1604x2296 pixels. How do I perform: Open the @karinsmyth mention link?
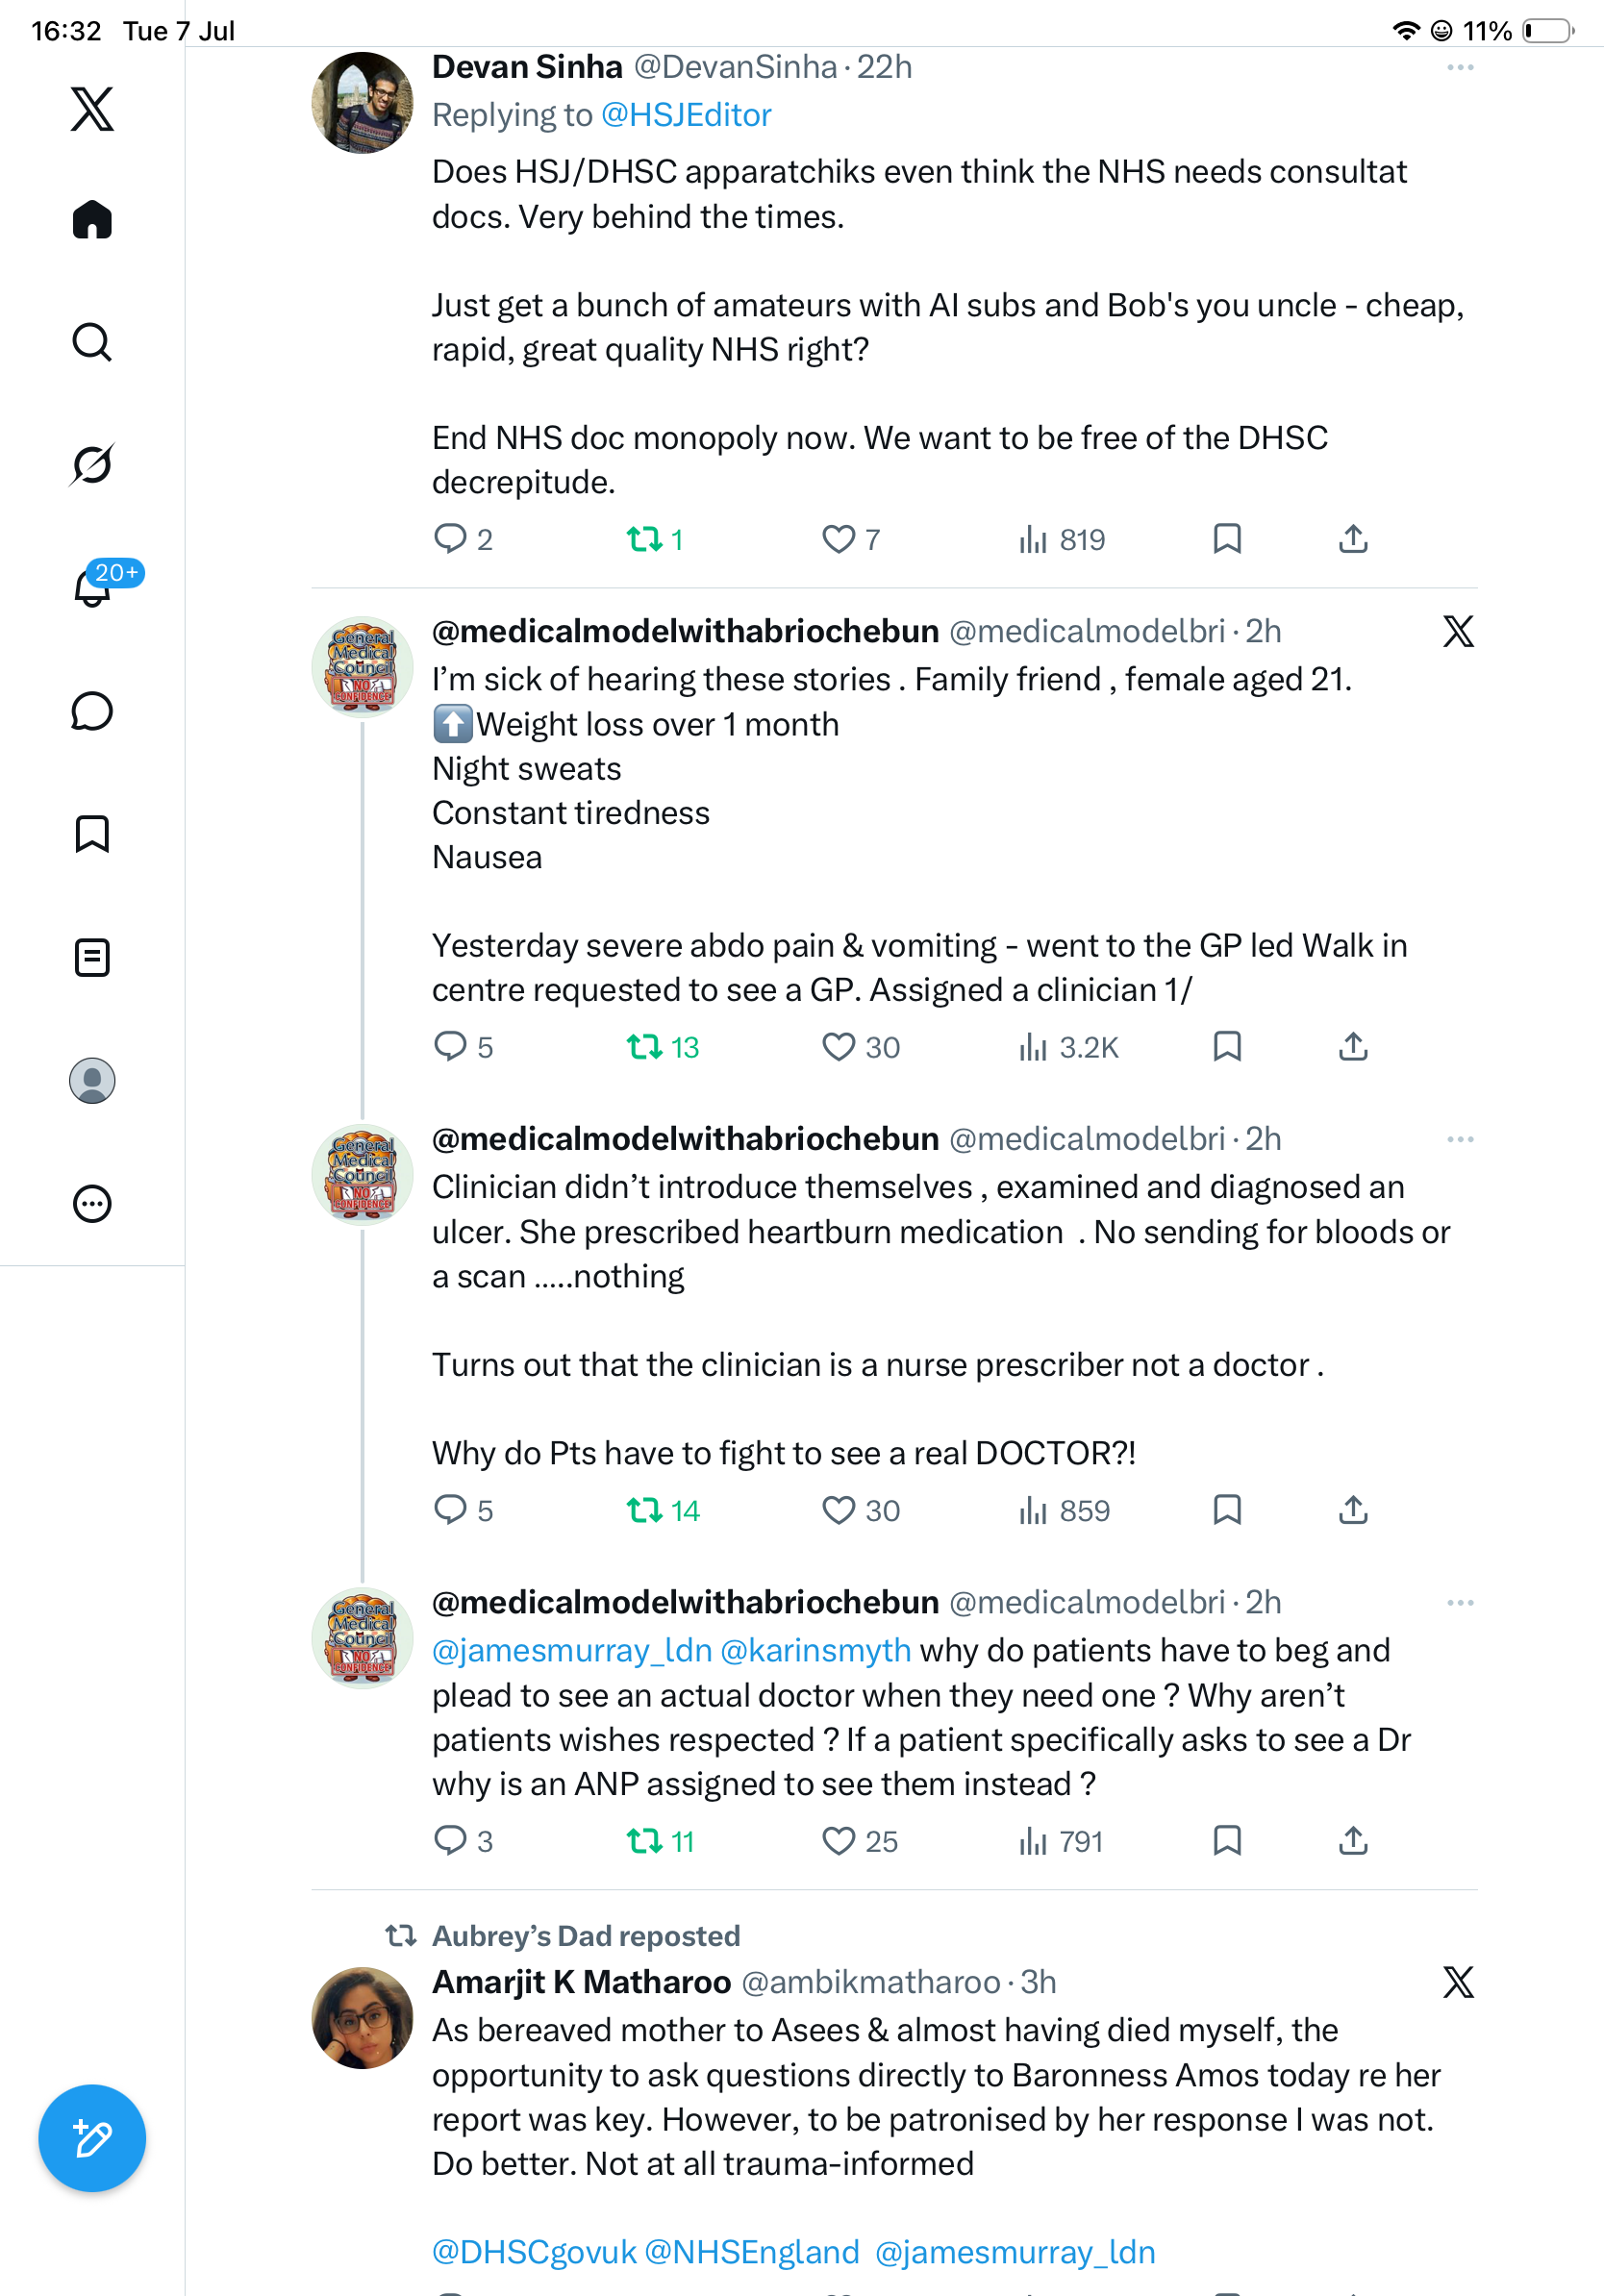point(815,1650)
